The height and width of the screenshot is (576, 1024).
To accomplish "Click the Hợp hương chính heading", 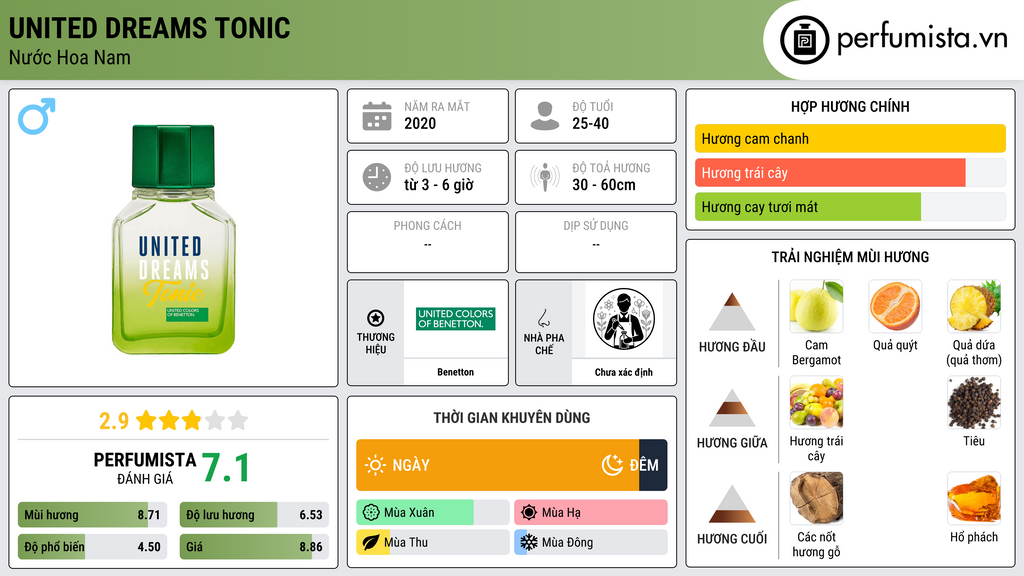I will pyautogui.click(x=850, y=106).
